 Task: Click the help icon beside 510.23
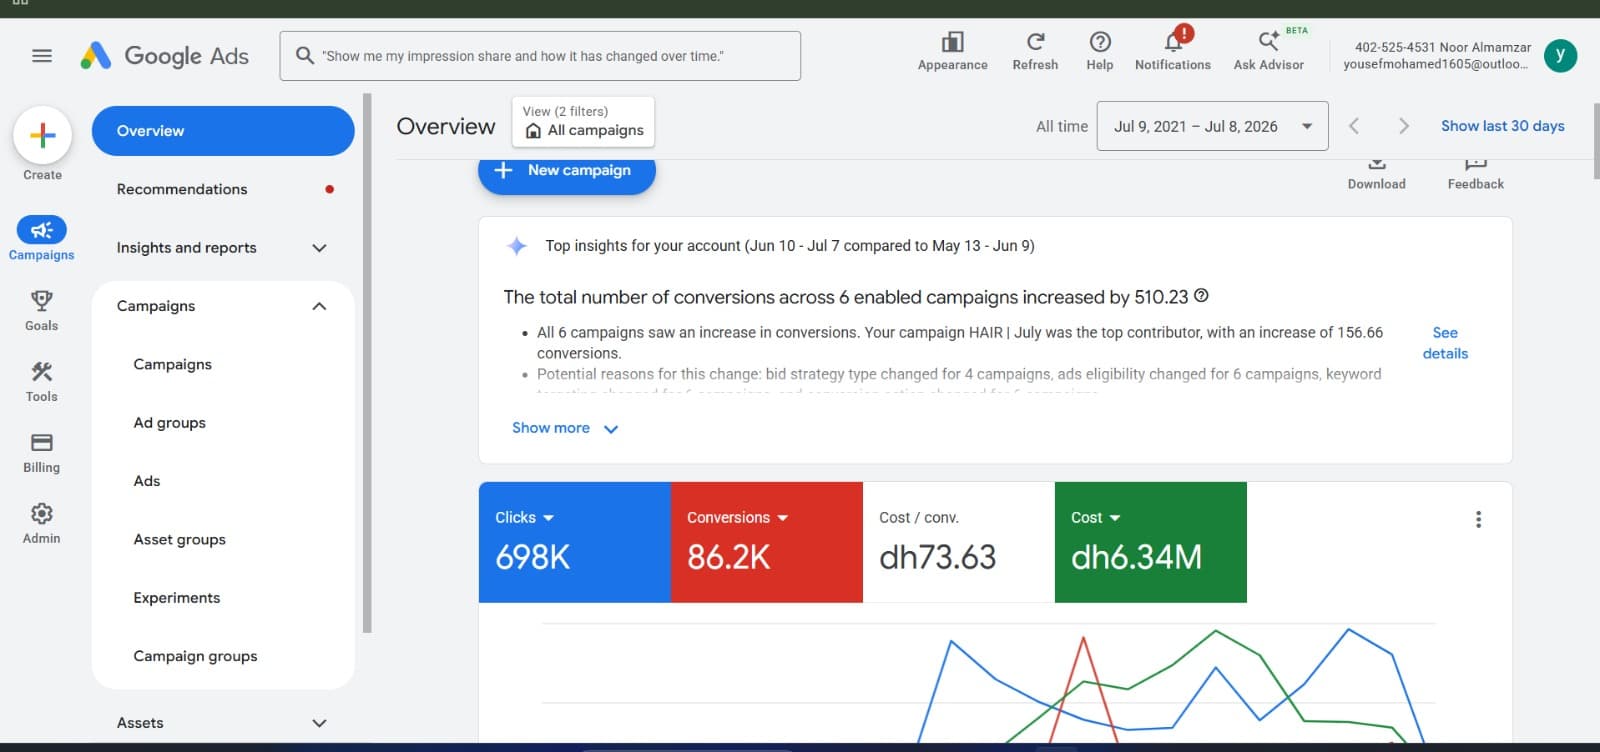1201,295
